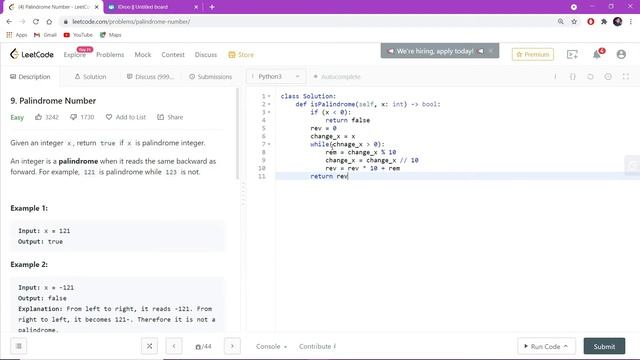640x360 pixels.
Task: Open the notifications bell
Action: pos(597,54)
